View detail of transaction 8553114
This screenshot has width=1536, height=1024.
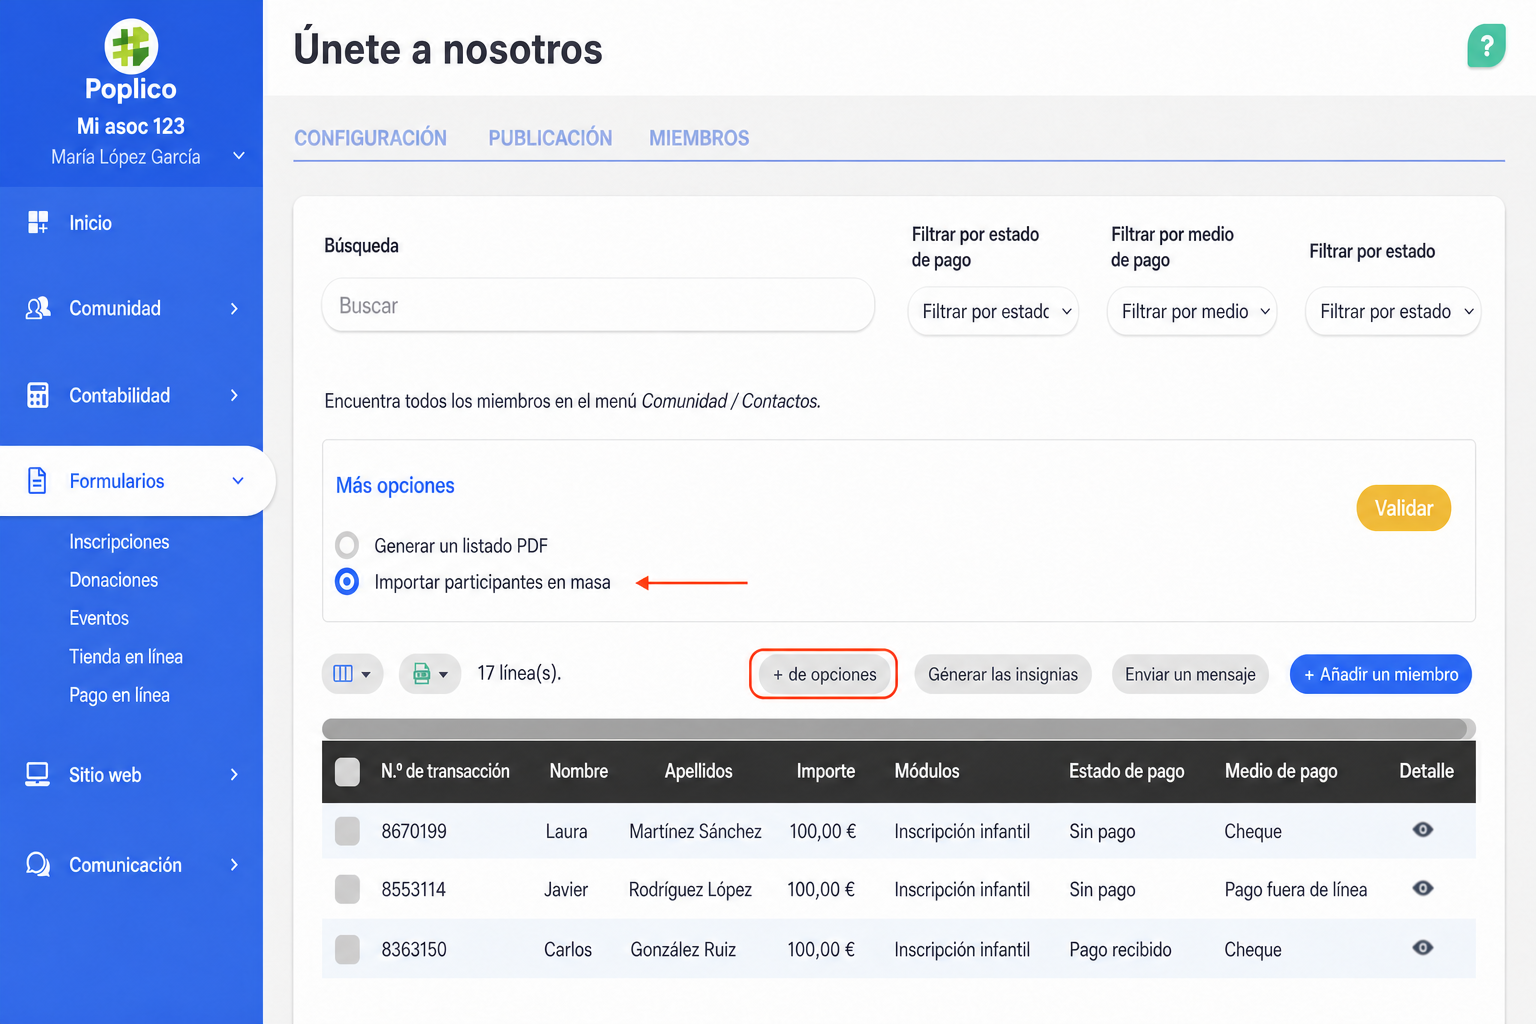(x=1423, y=888)
